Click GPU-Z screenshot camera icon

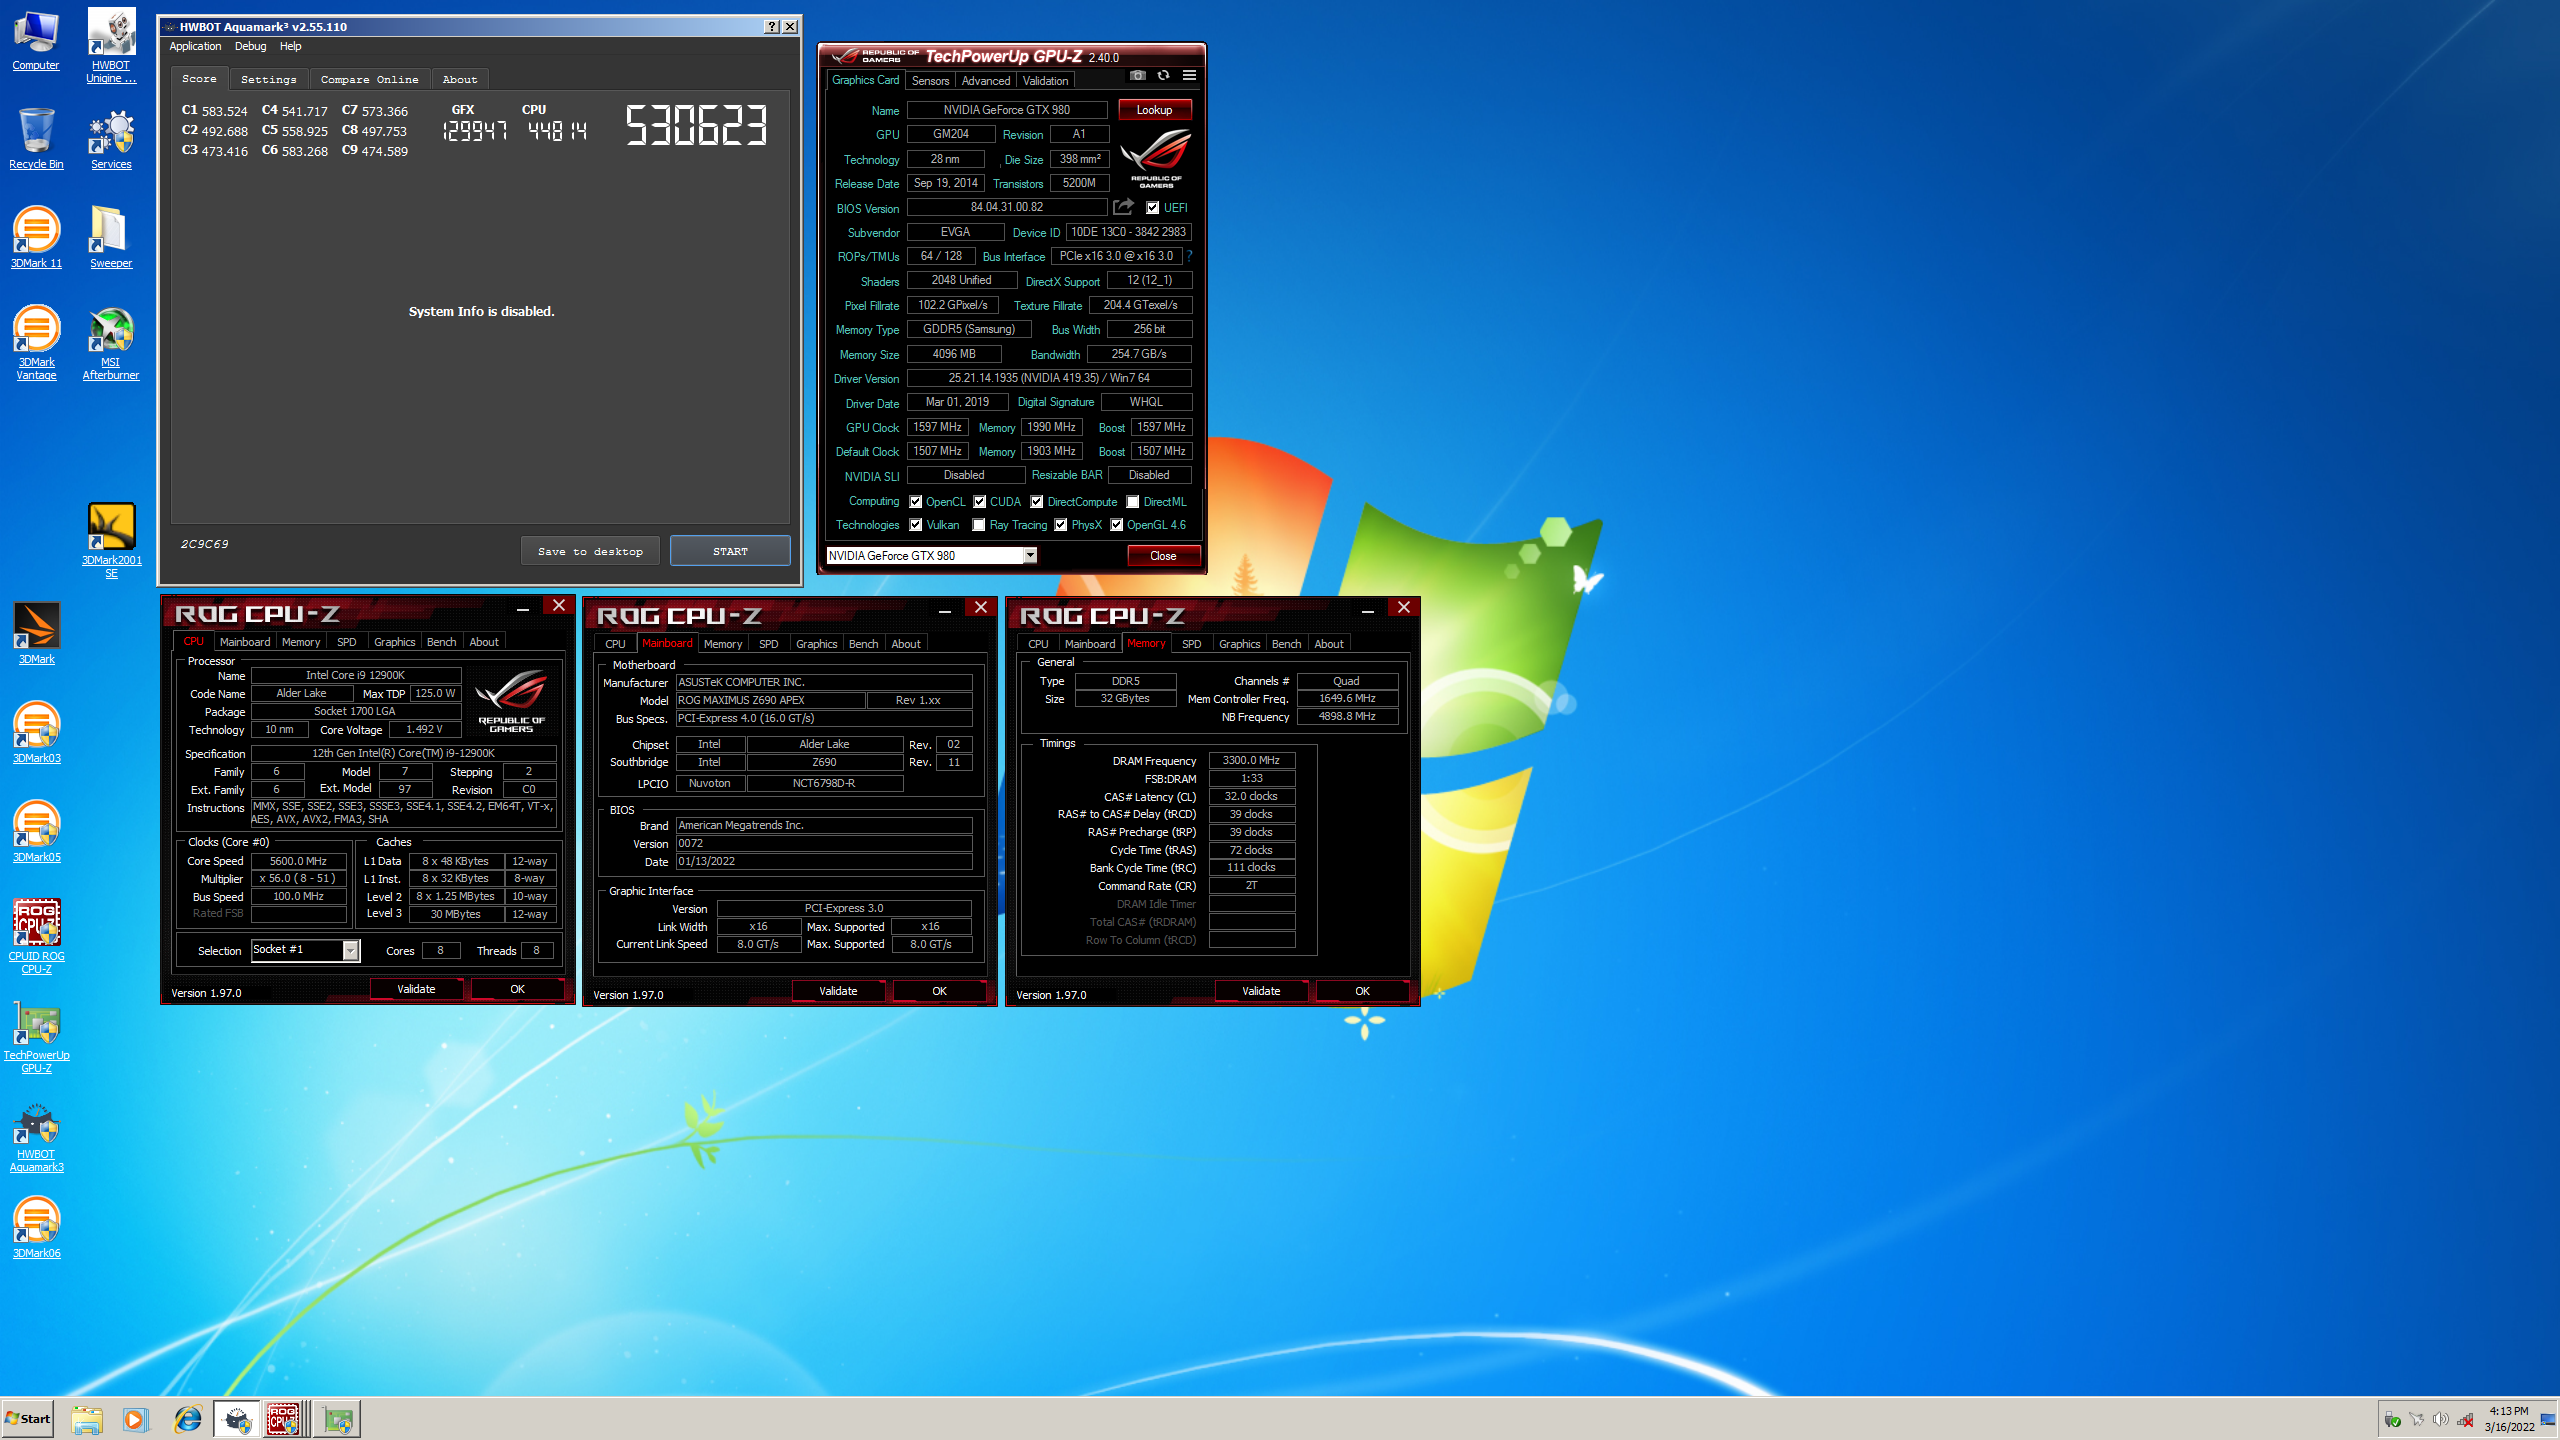click(1138, 75)
